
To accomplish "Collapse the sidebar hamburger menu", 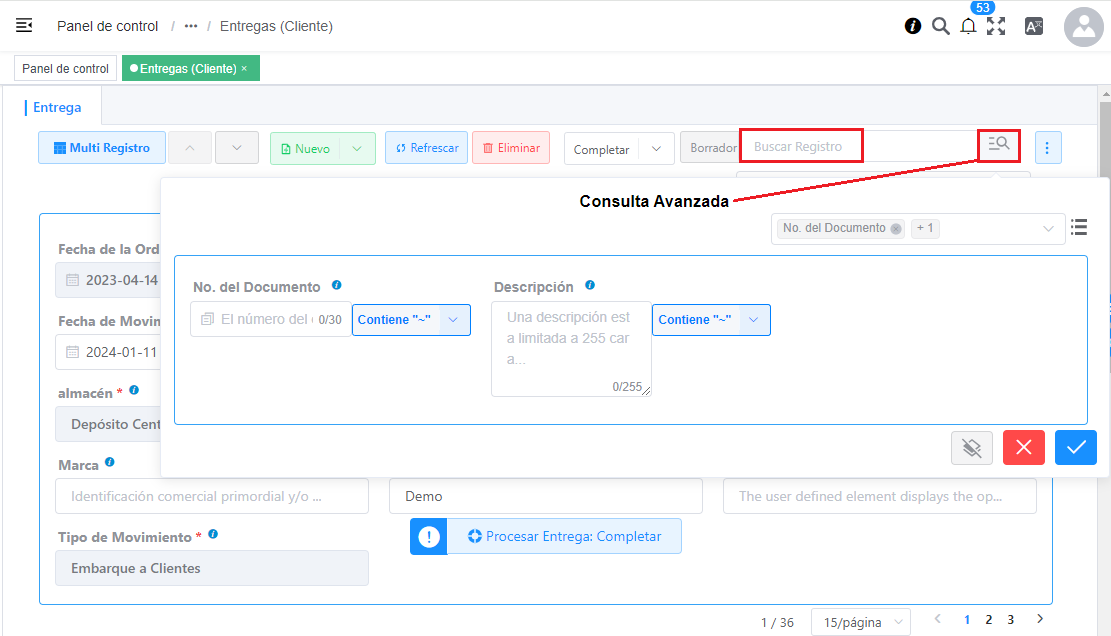I will 24,26.
